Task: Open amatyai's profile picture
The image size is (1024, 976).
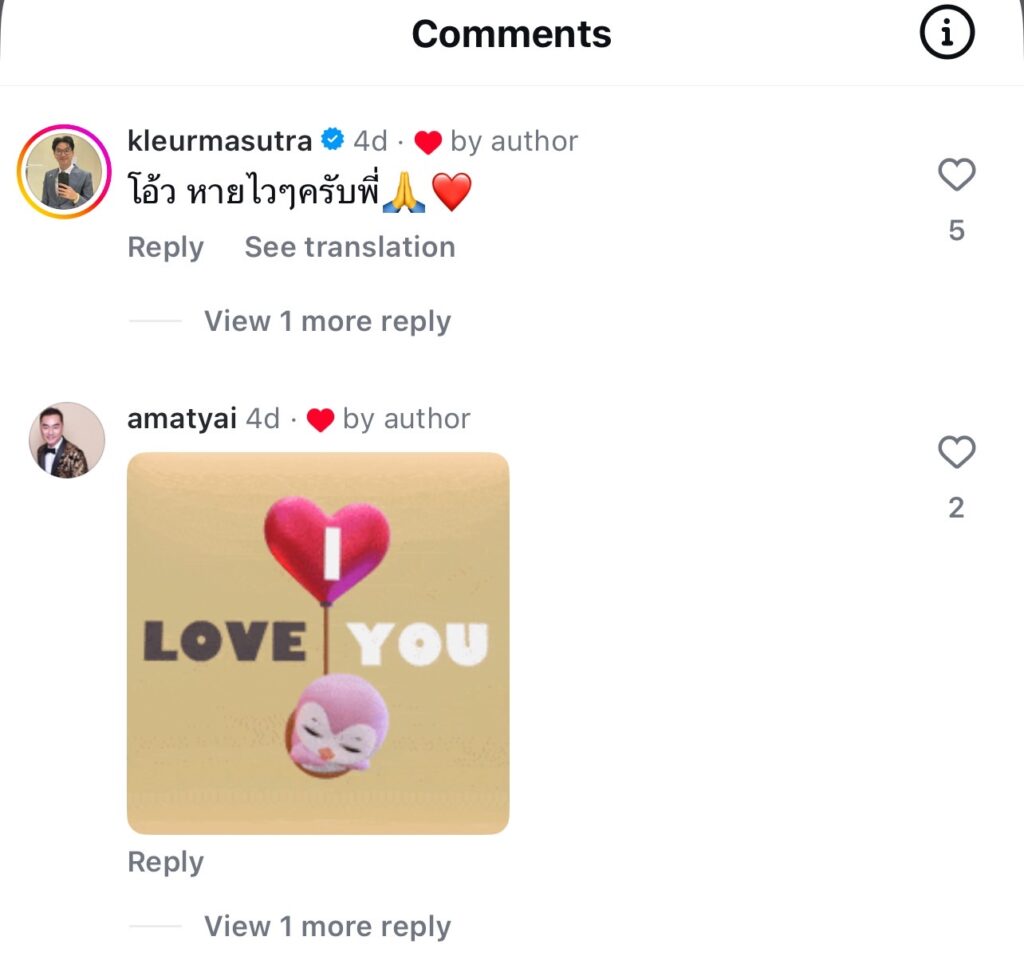Action: pyautogui.click(x=66, y=440)
